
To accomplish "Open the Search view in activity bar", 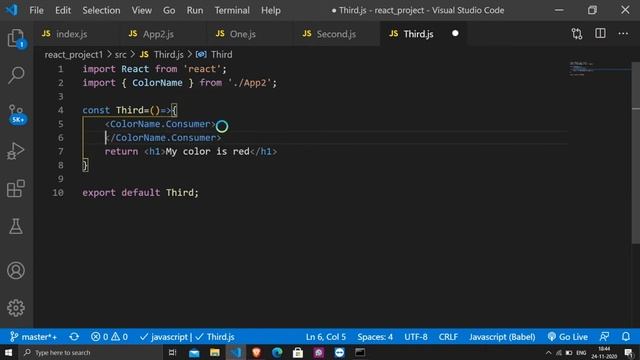I will (16, 76).
